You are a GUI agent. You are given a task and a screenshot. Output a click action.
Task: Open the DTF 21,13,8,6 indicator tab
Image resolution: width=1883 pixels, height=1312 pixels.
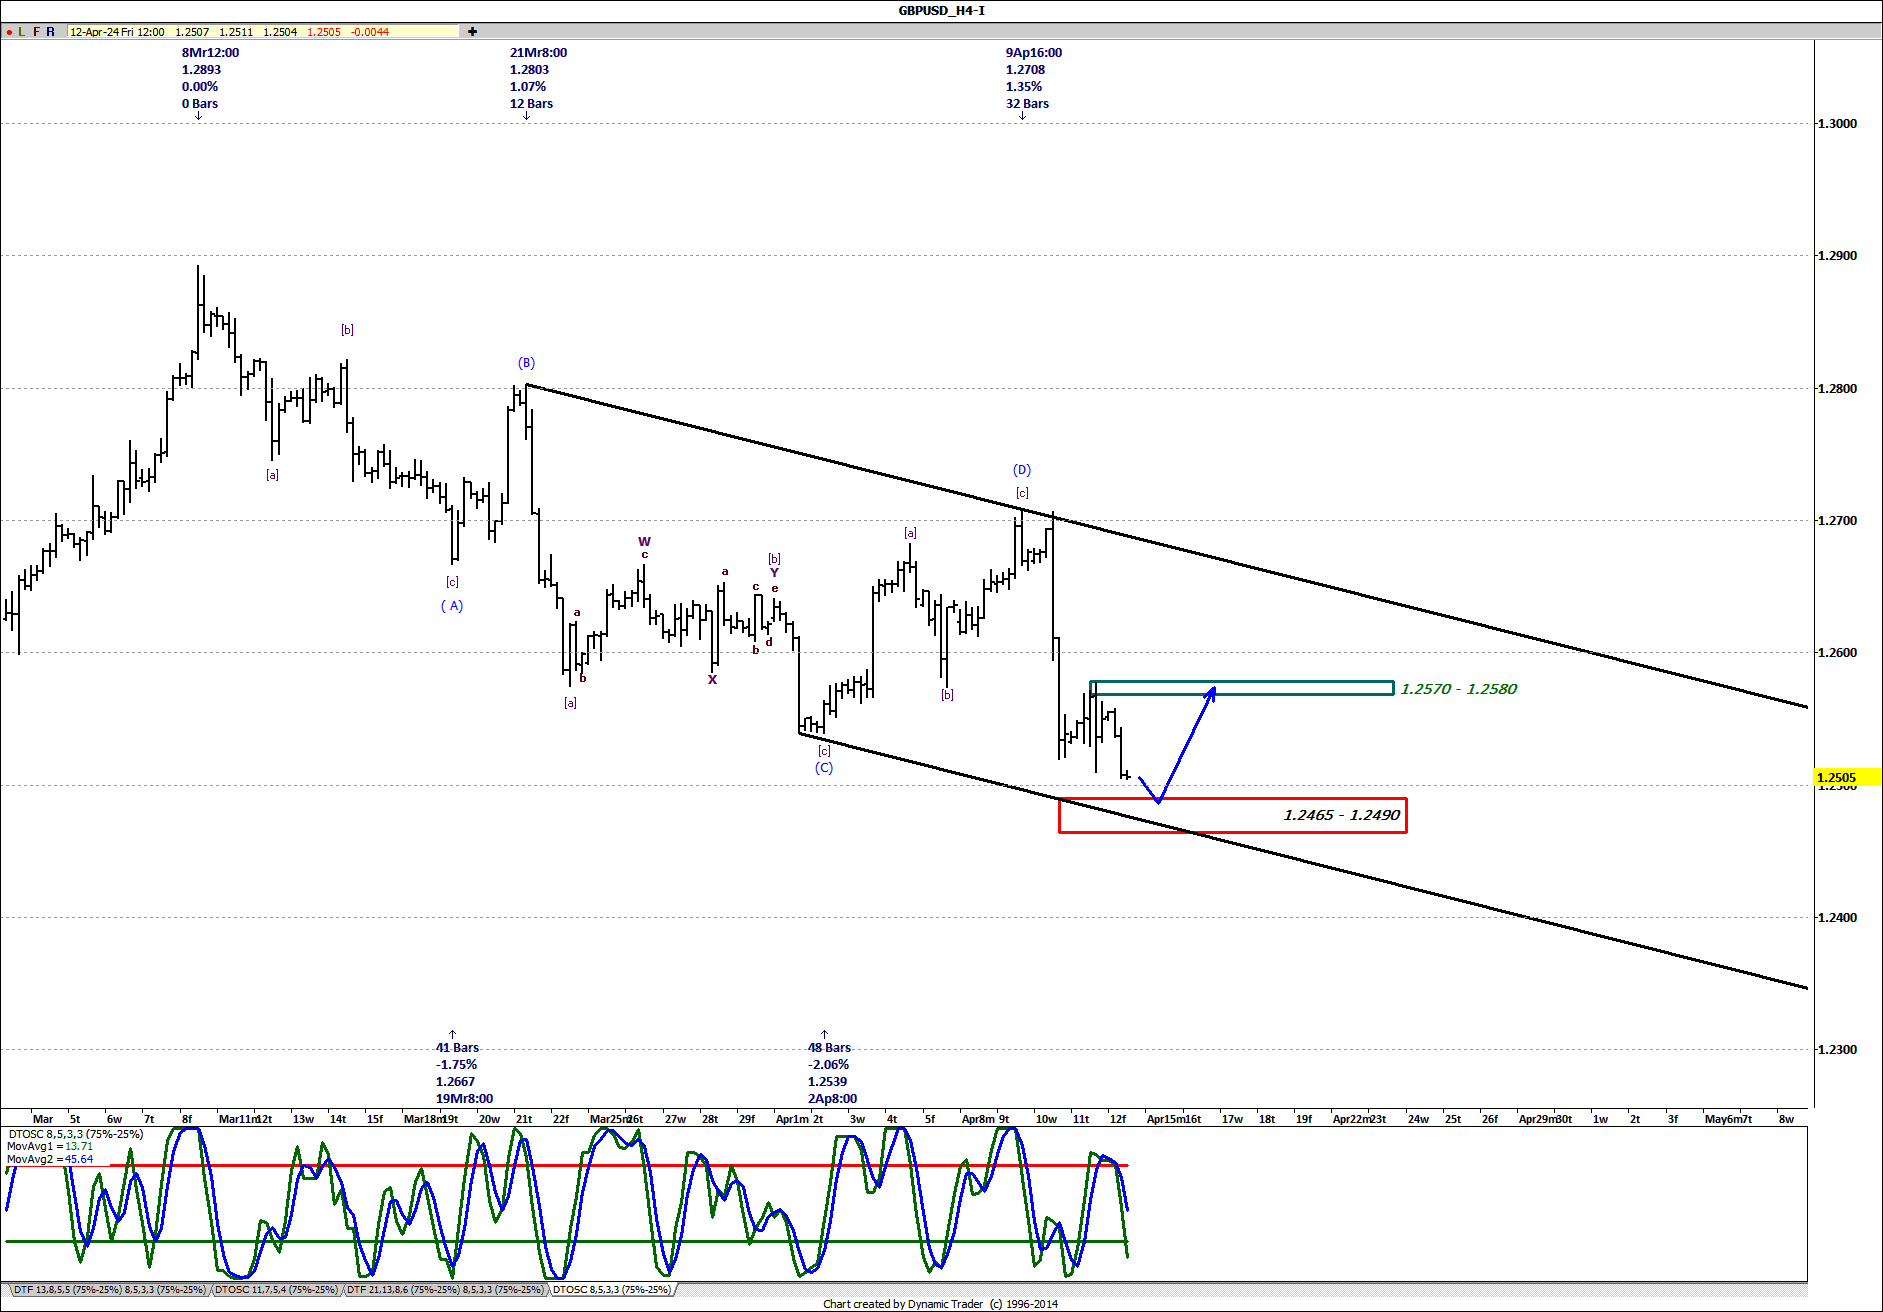click(x=446, y=1290)
